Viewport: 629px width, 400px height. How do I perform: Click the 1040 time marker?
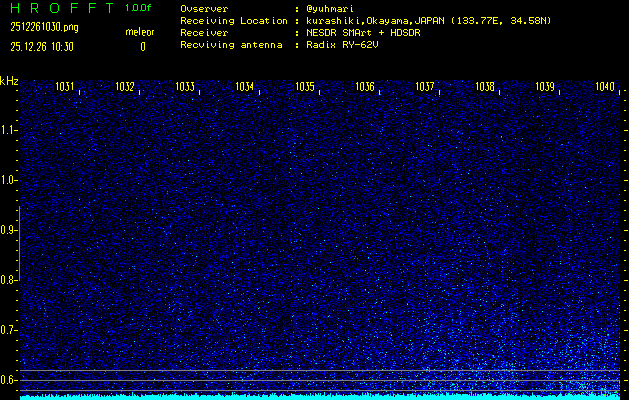coord(604,87)
